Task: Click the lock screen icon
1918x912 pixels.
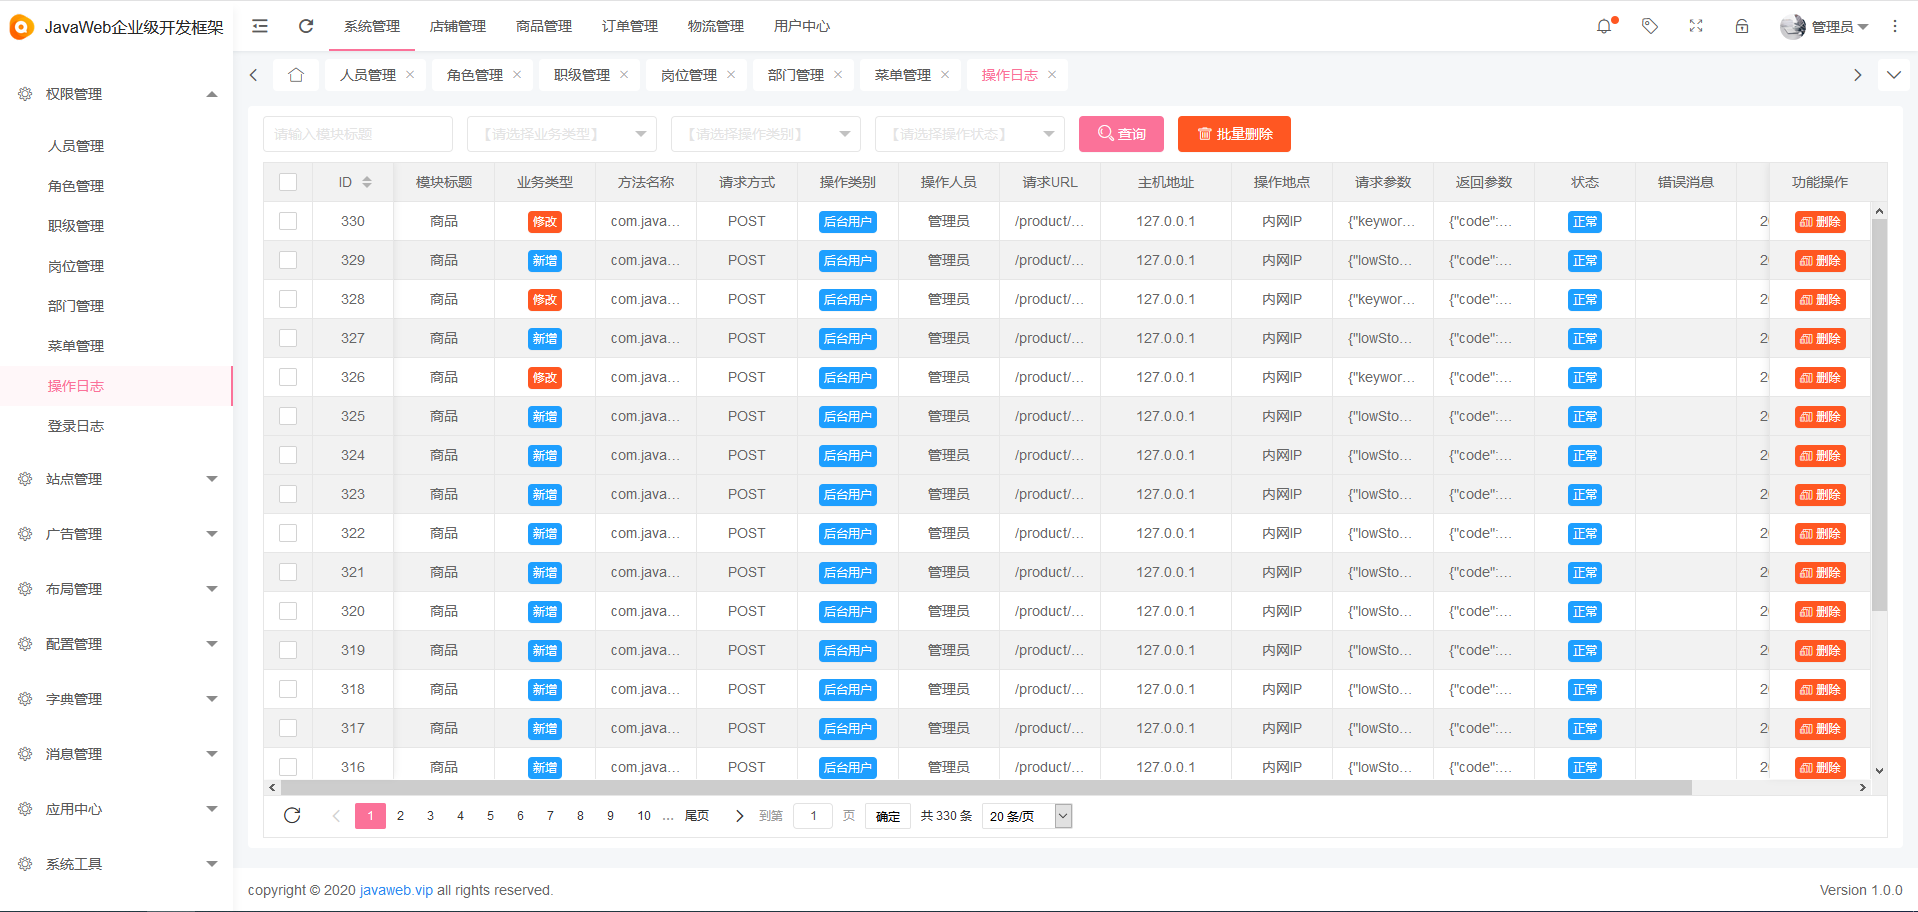Action: (1742, 26)
